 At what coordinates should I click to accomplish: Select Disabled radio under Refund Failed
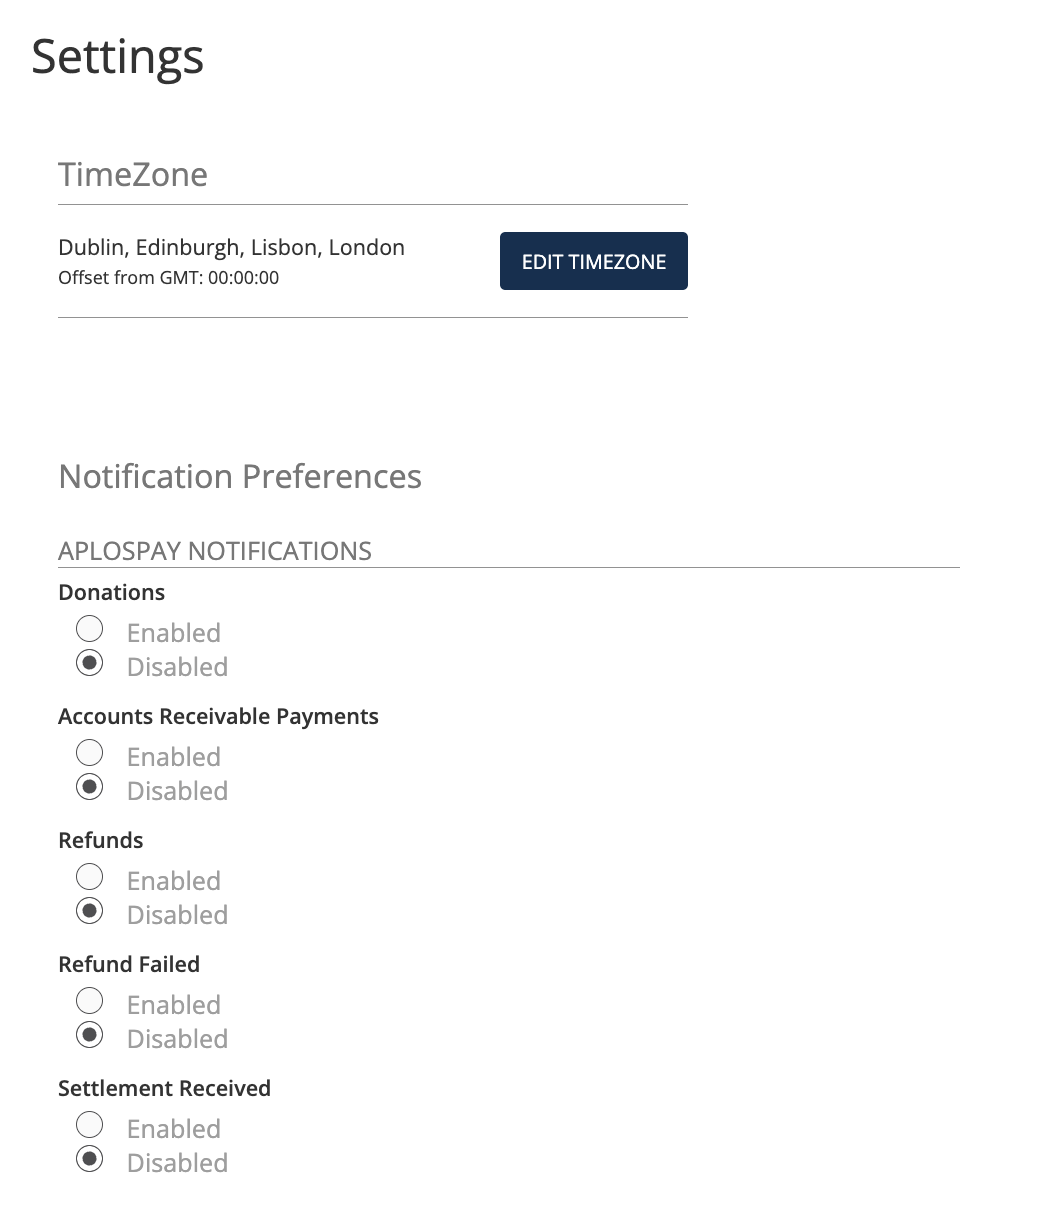pyautogui.click(x=90, y=1035)
